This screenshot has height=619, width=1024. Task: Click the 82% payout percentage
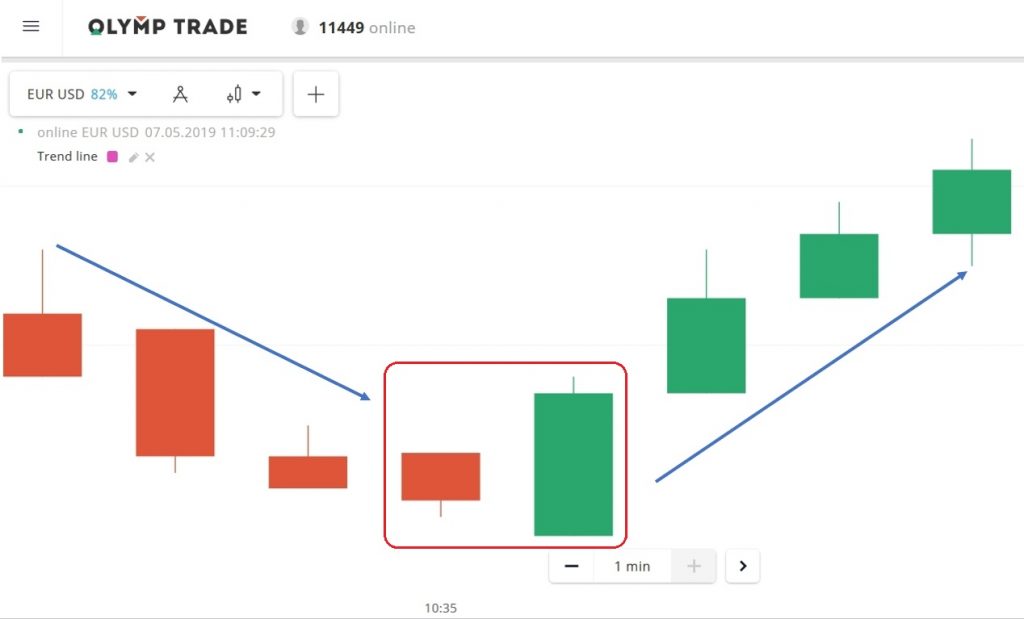coord(104,94)
